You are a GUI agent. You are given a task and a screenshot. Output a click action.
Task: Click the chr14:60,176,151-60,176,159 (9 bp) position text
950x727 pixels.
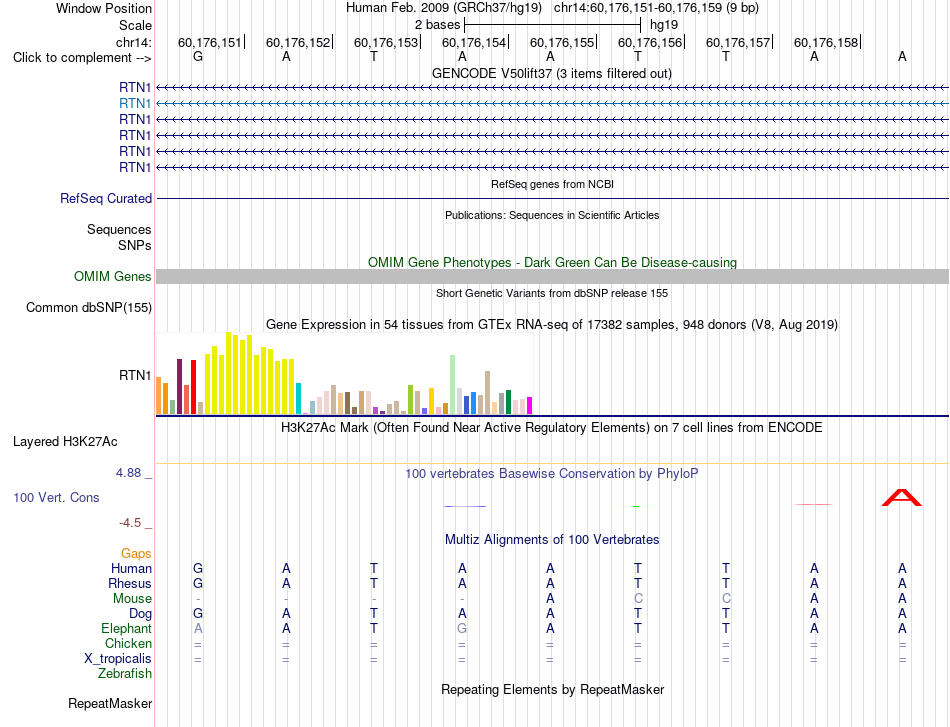tap(656, 8)
